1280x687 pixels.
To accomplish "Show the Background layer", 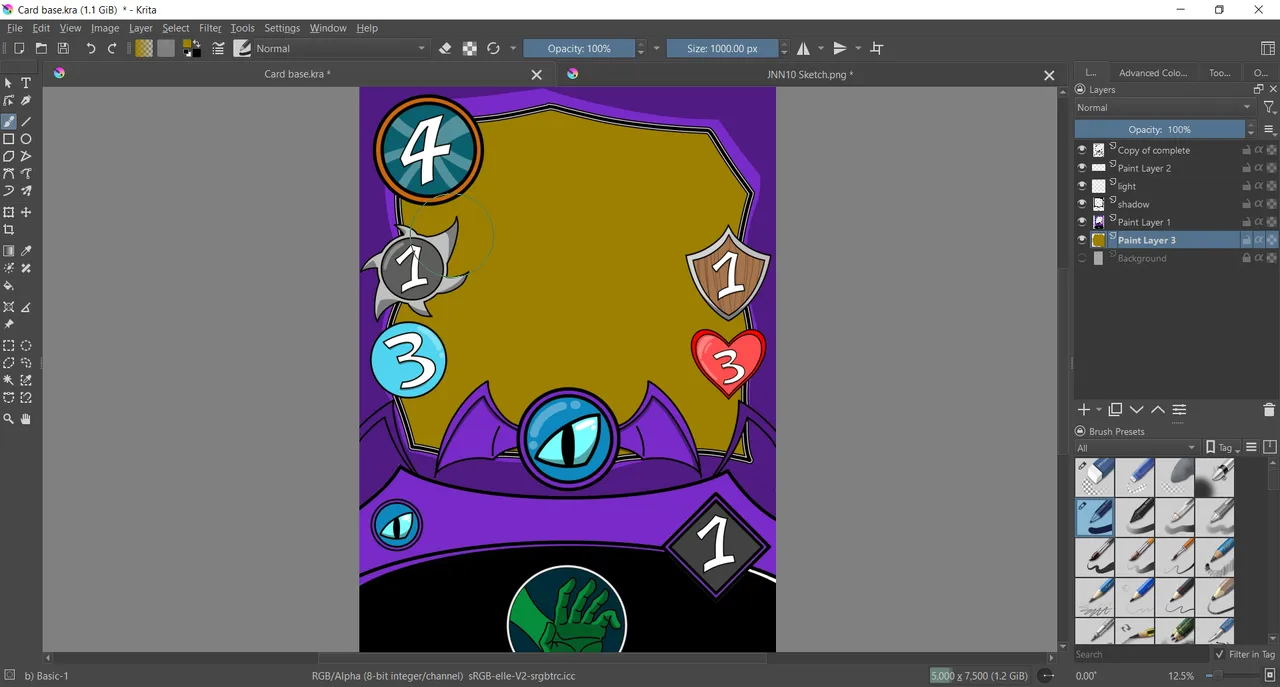I will (1081, 258).
